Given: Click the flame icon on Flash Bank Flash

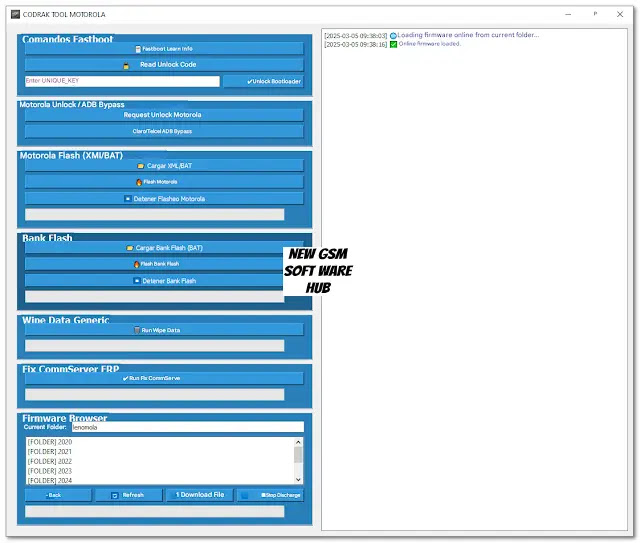Looking at the screenshot, I should pos(136,265).
